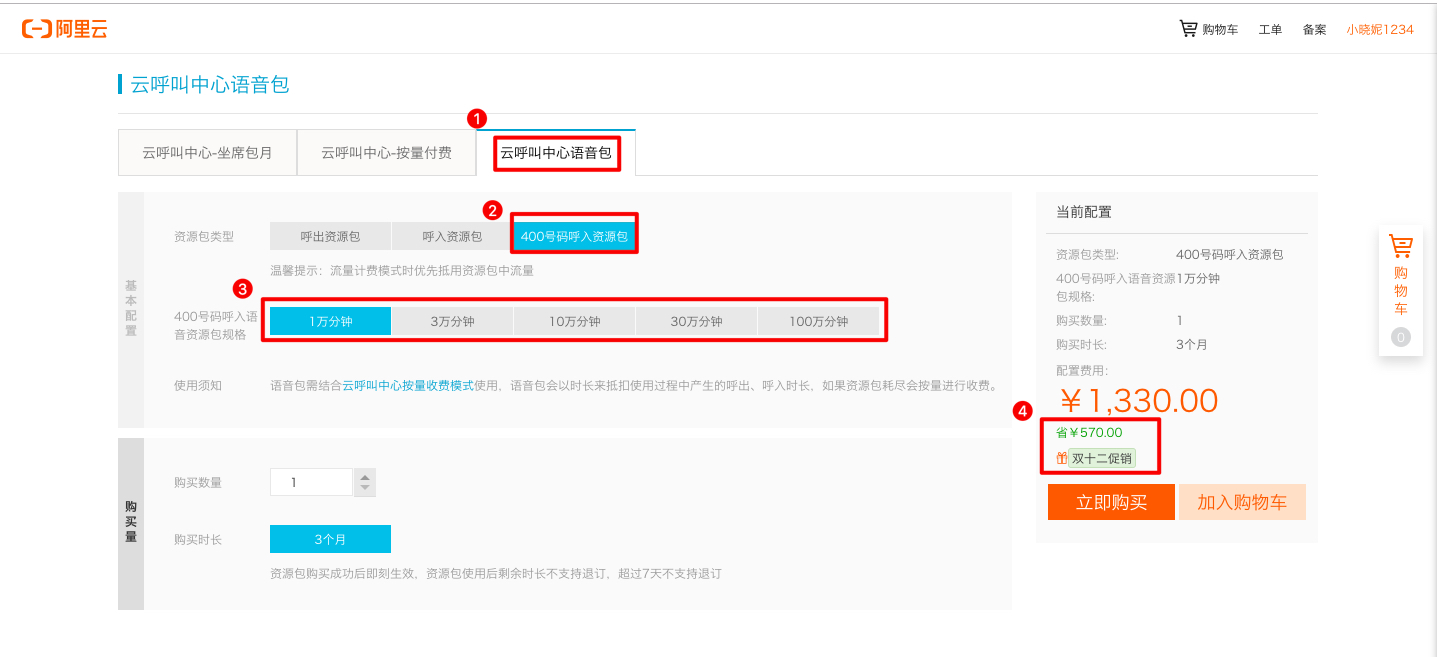The height and width of the screenshot is (657, 1437).
Task: Switch to 云呼叫中心-按量付费 tab
Action: tap(386, 153)
